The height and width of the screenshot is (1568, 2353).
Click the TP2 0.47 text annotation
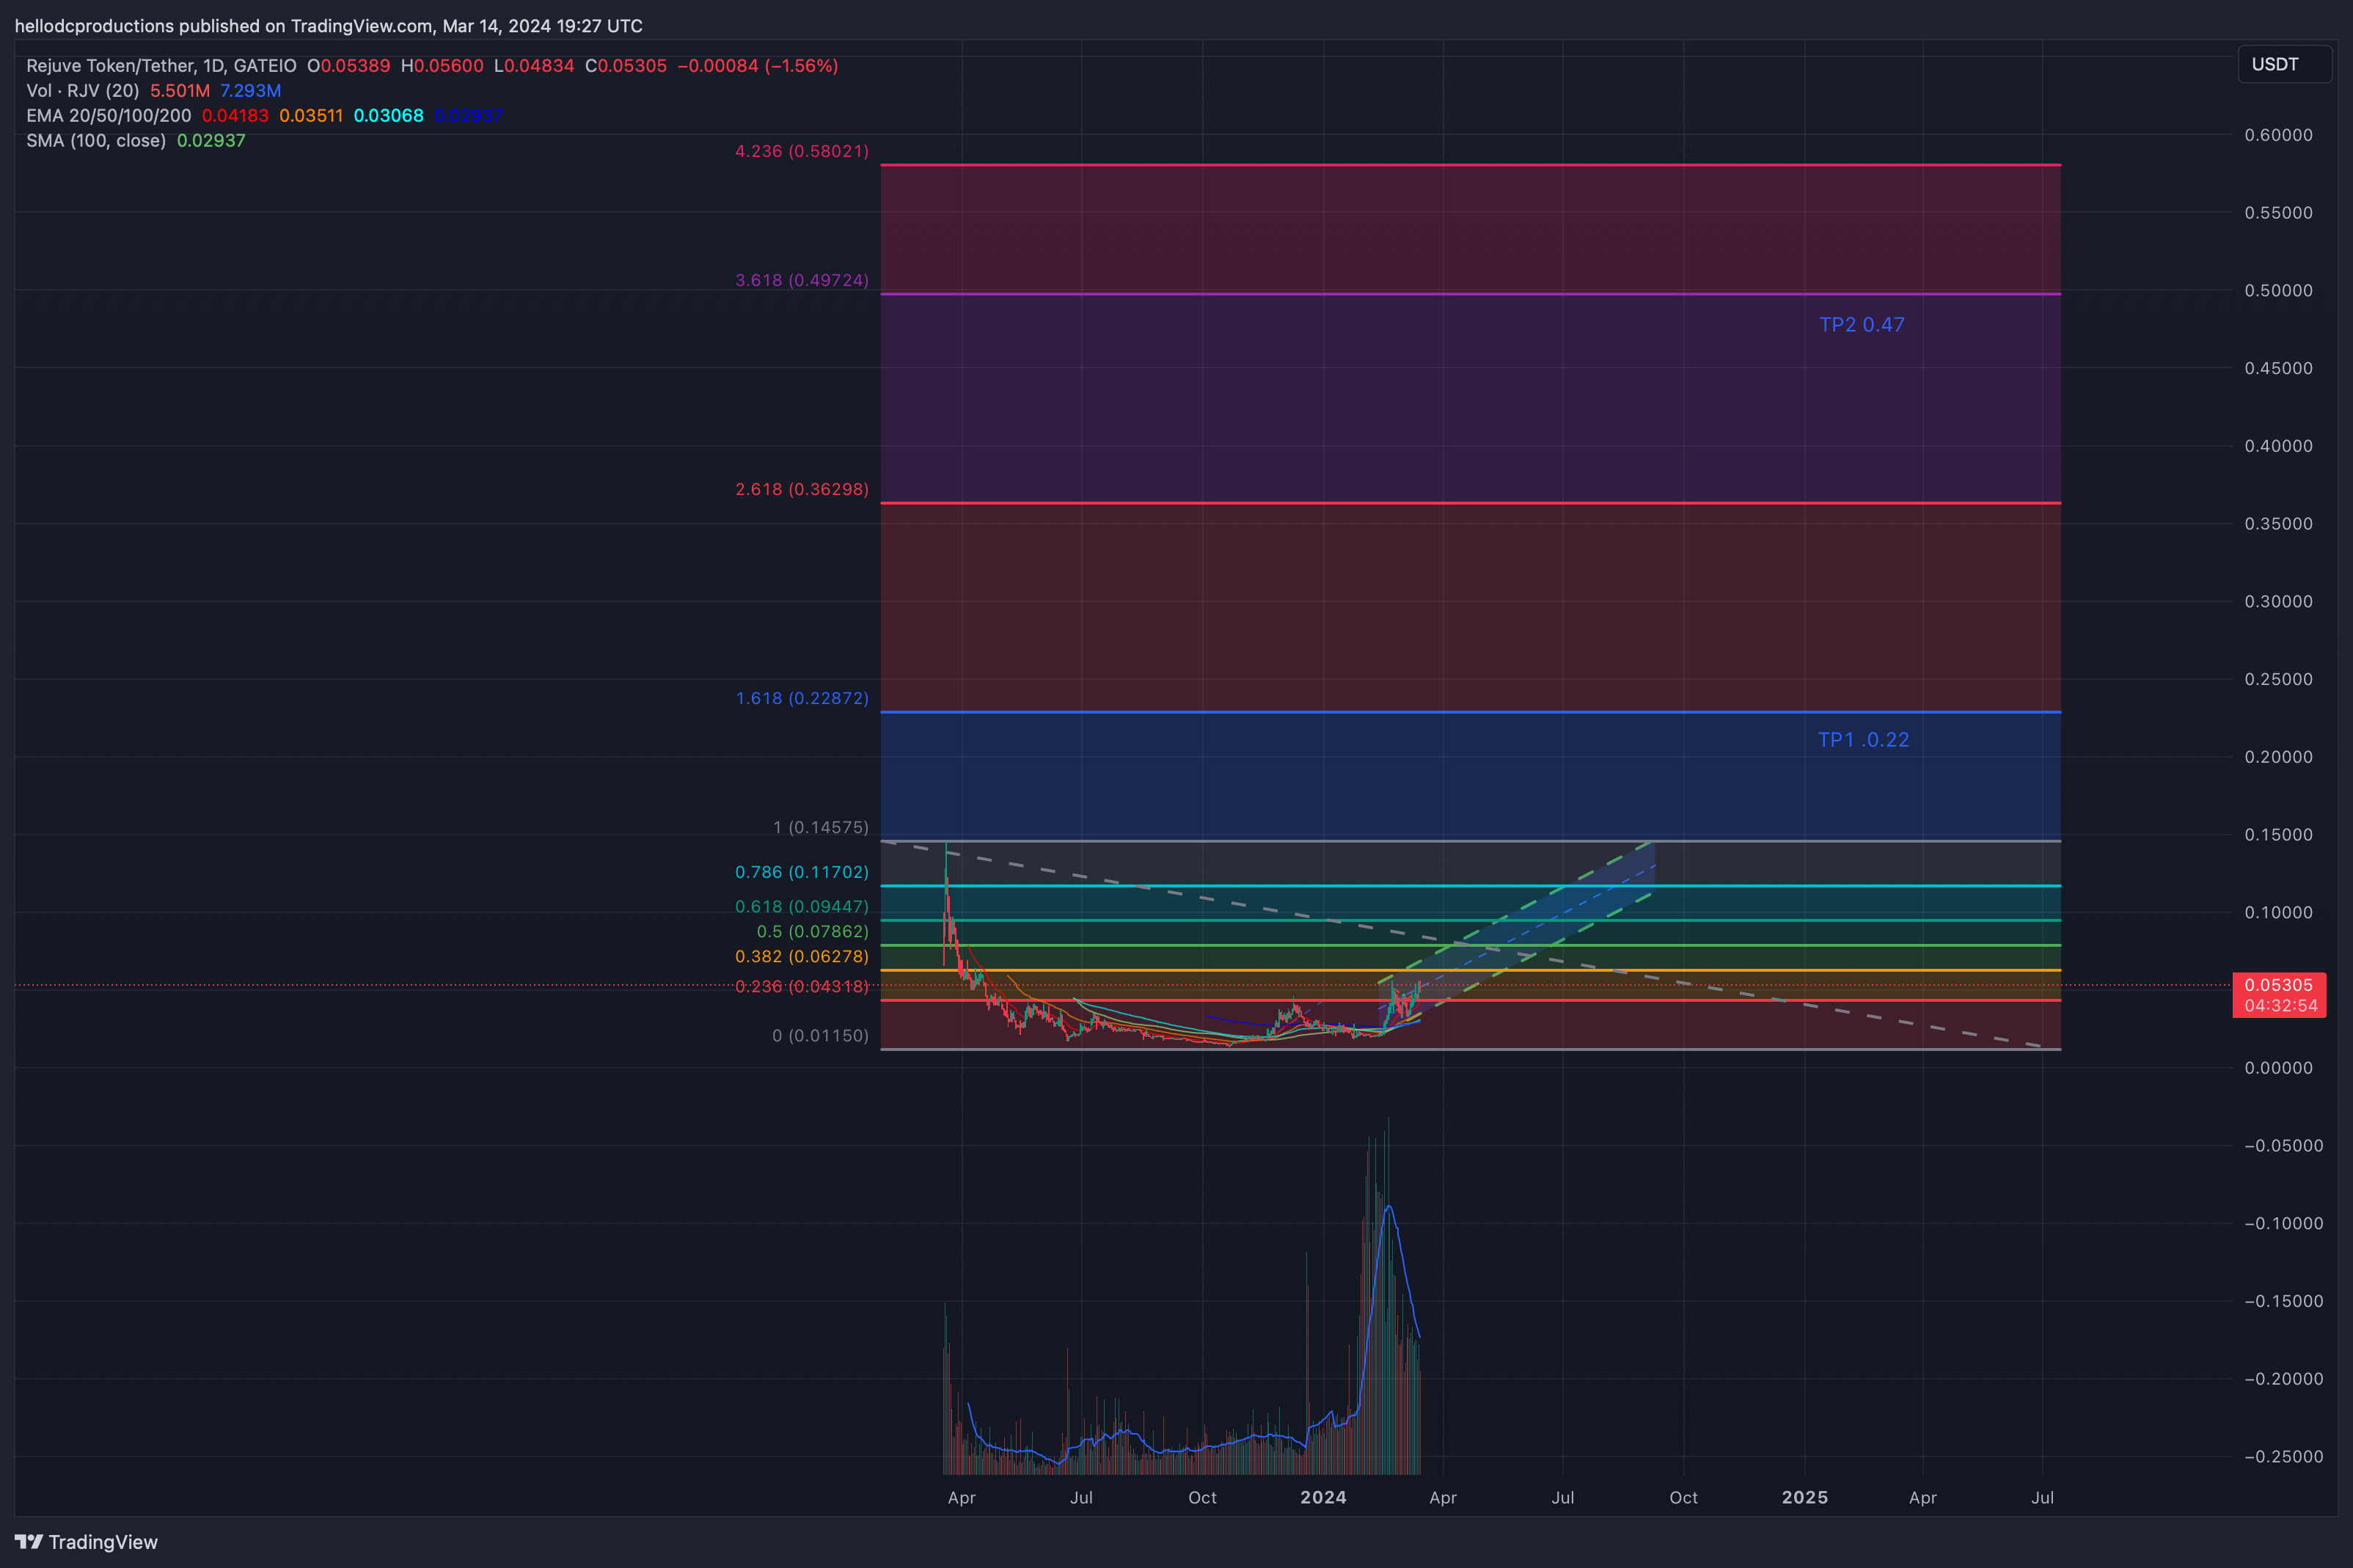tap(1861, 325)
